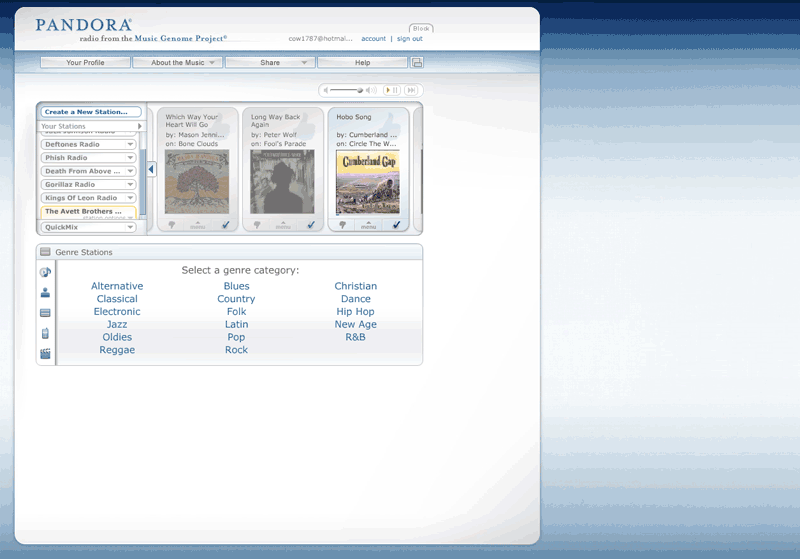Image resolution: width=800 pixels, height=559 pixels.
Task: Choose the R&B genre
Action: [356, 337]
